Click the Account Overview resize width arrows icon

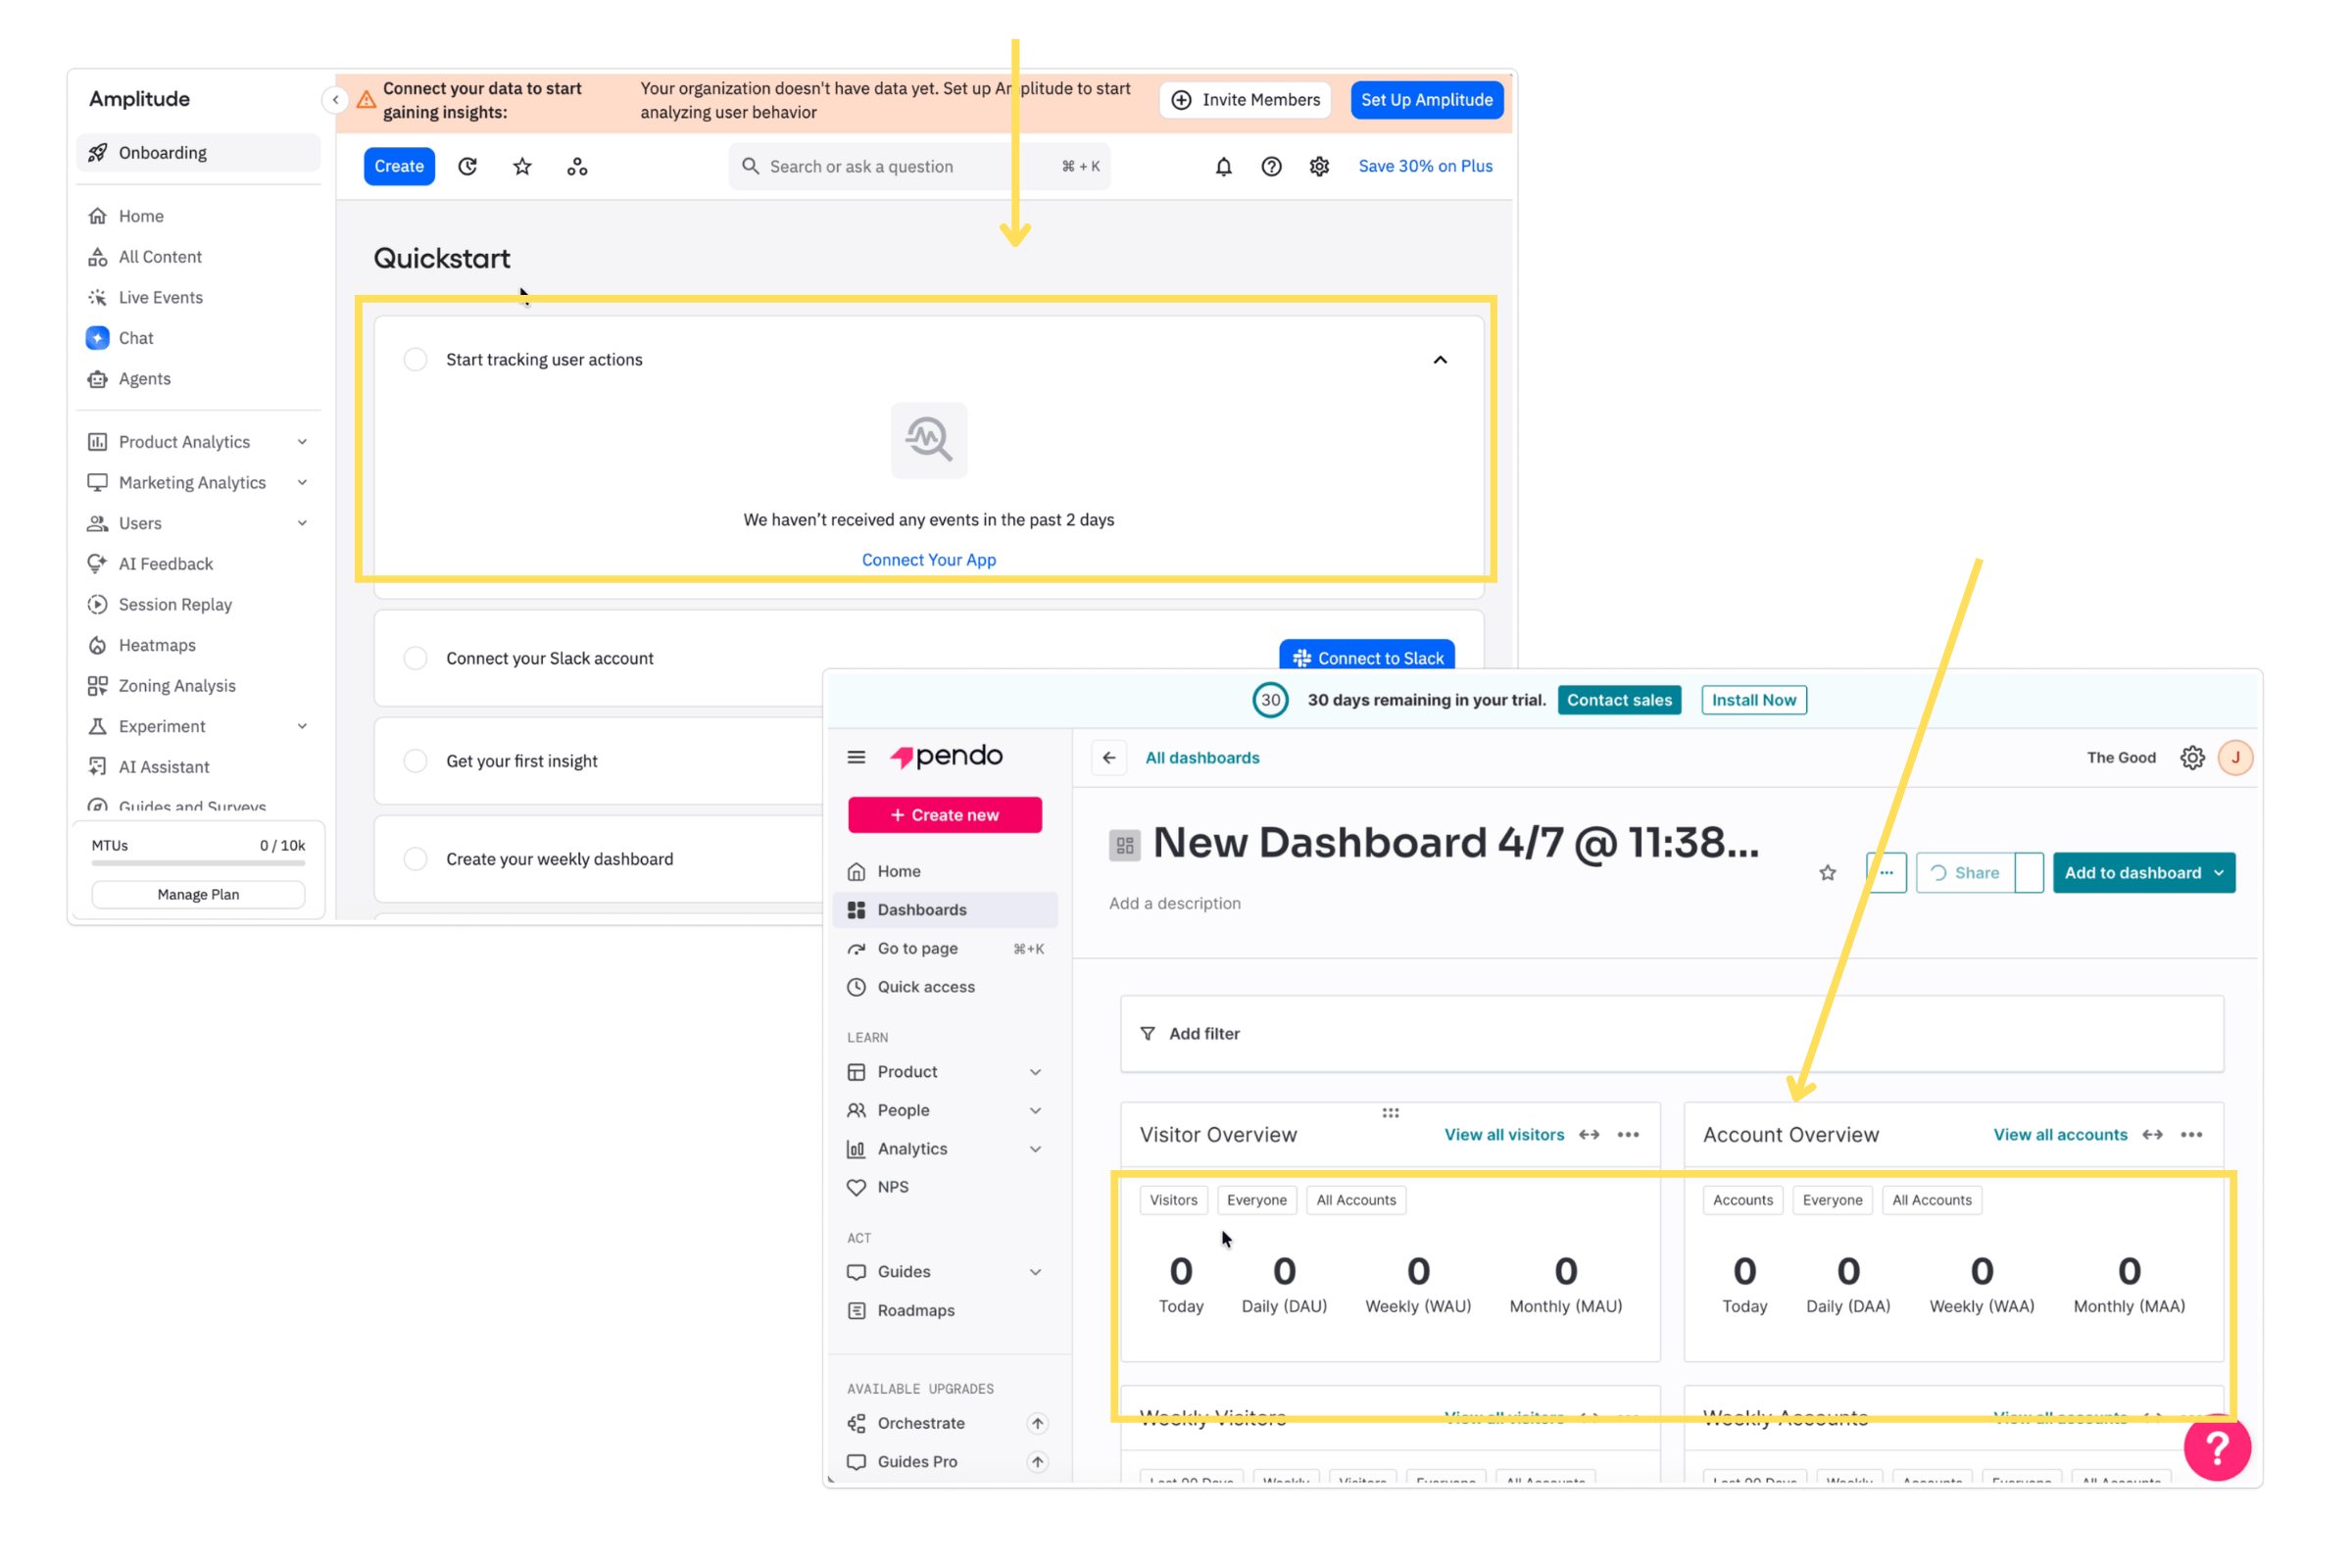(x=2152, y=1135)
